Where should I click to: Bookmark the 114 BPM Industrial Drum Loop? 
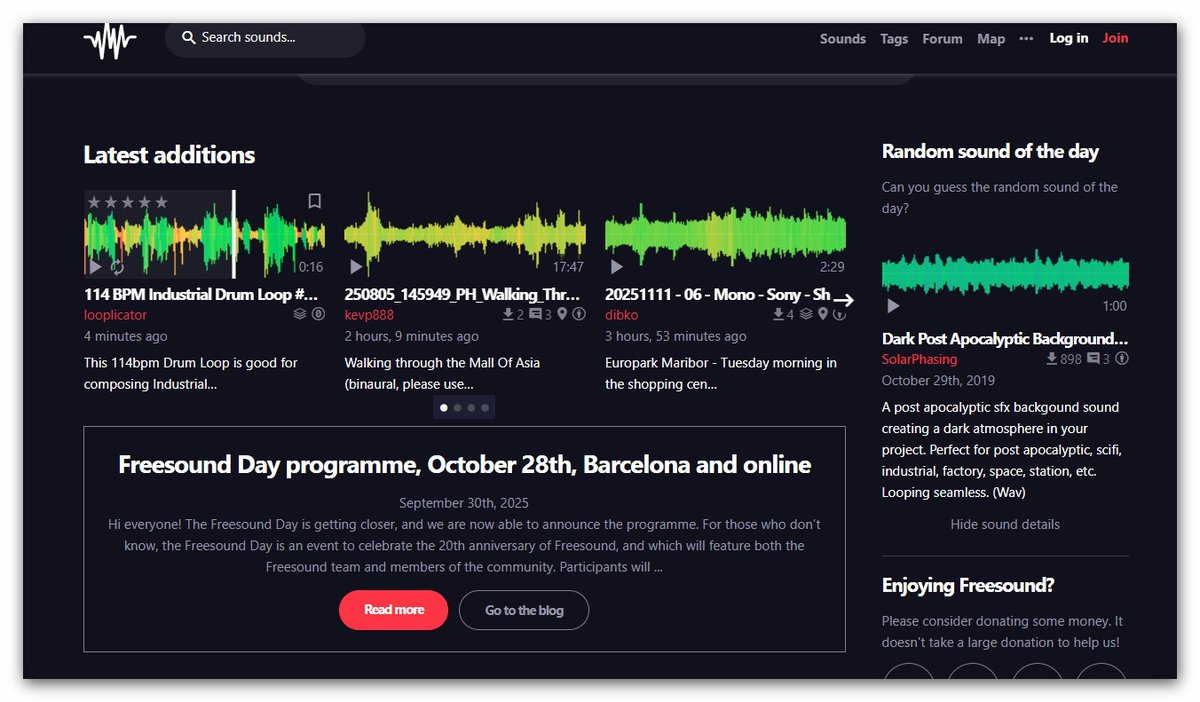pos(314,201)
